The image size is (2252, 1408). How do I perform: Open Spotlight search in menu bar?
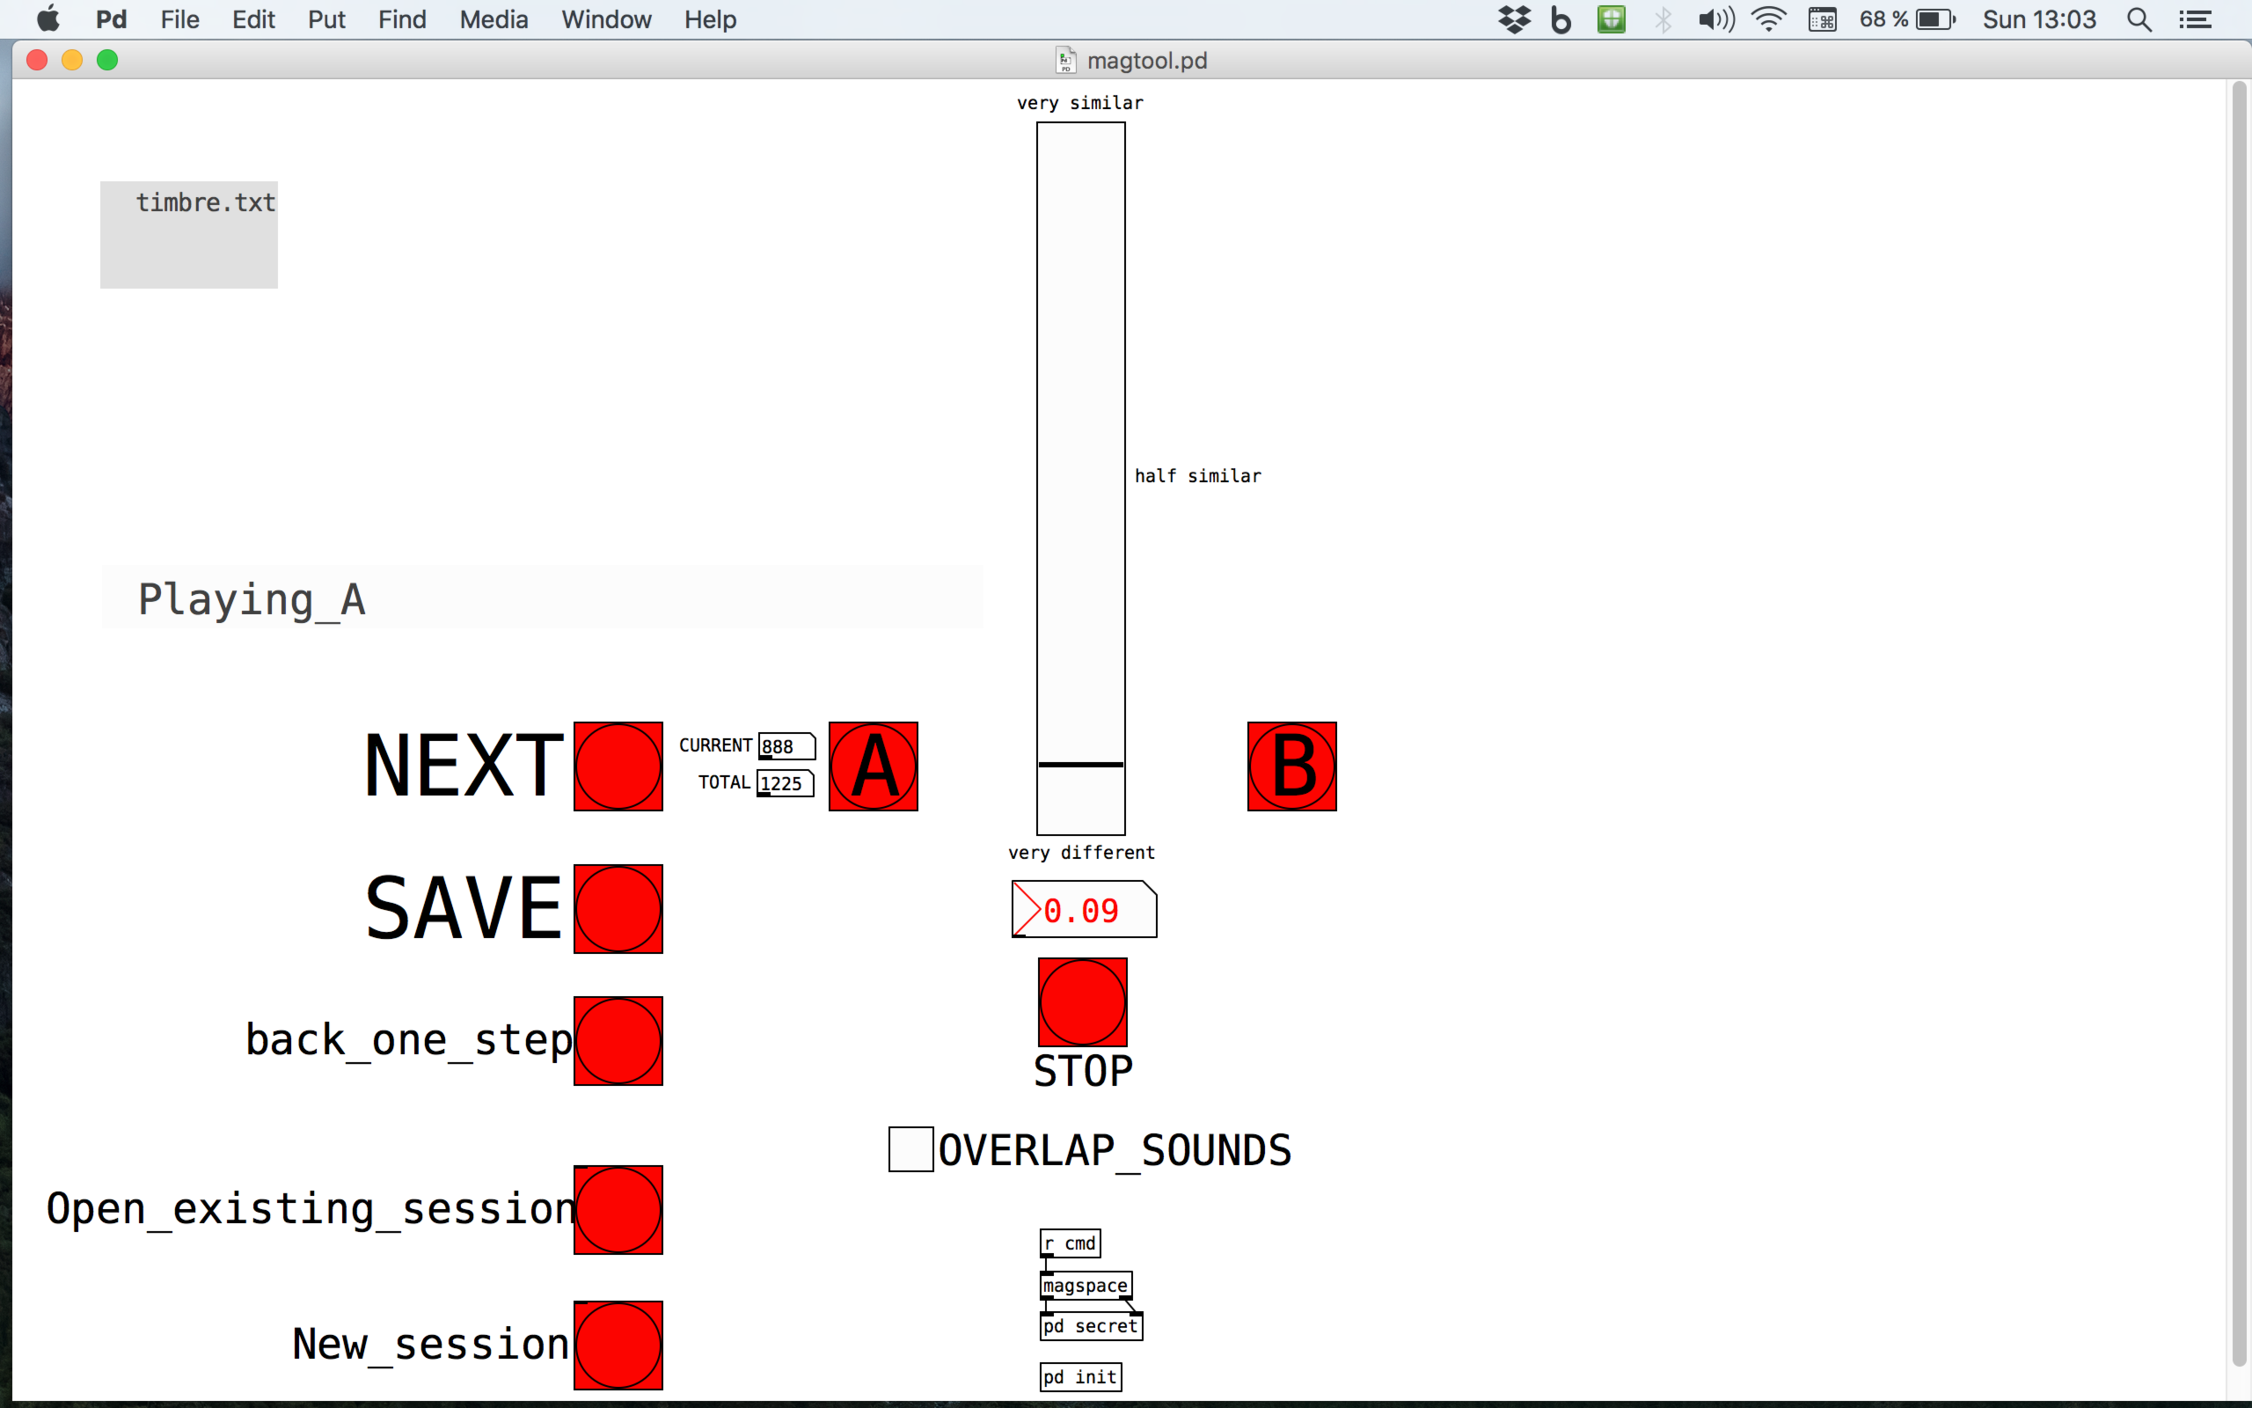pyautogui.click(x=2138, y=19)
